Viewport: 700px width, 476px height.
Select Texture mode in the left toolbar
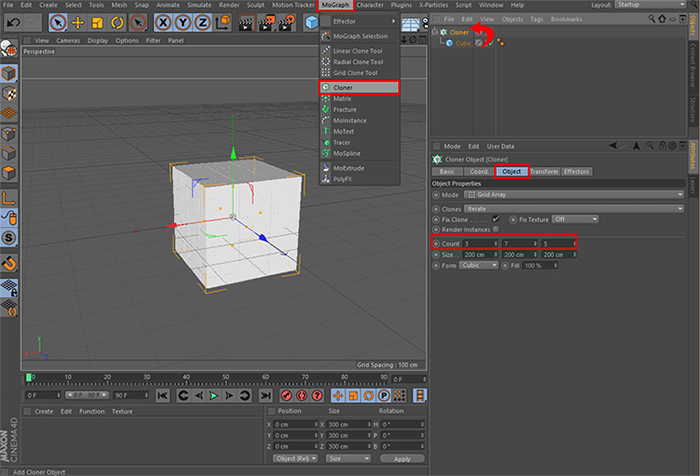tap(9, 94)
